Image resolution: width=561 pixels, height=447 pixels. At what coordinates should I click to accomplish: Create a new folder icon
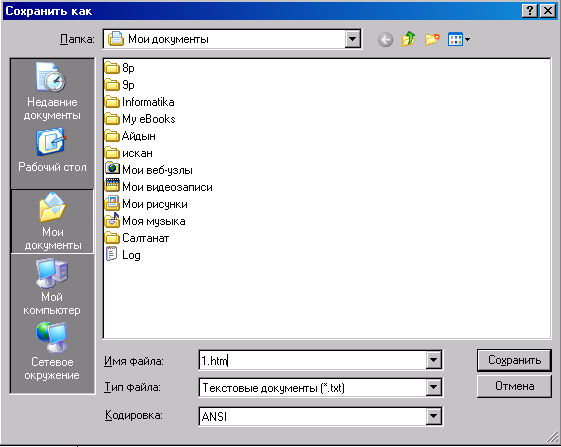(432, 39)
